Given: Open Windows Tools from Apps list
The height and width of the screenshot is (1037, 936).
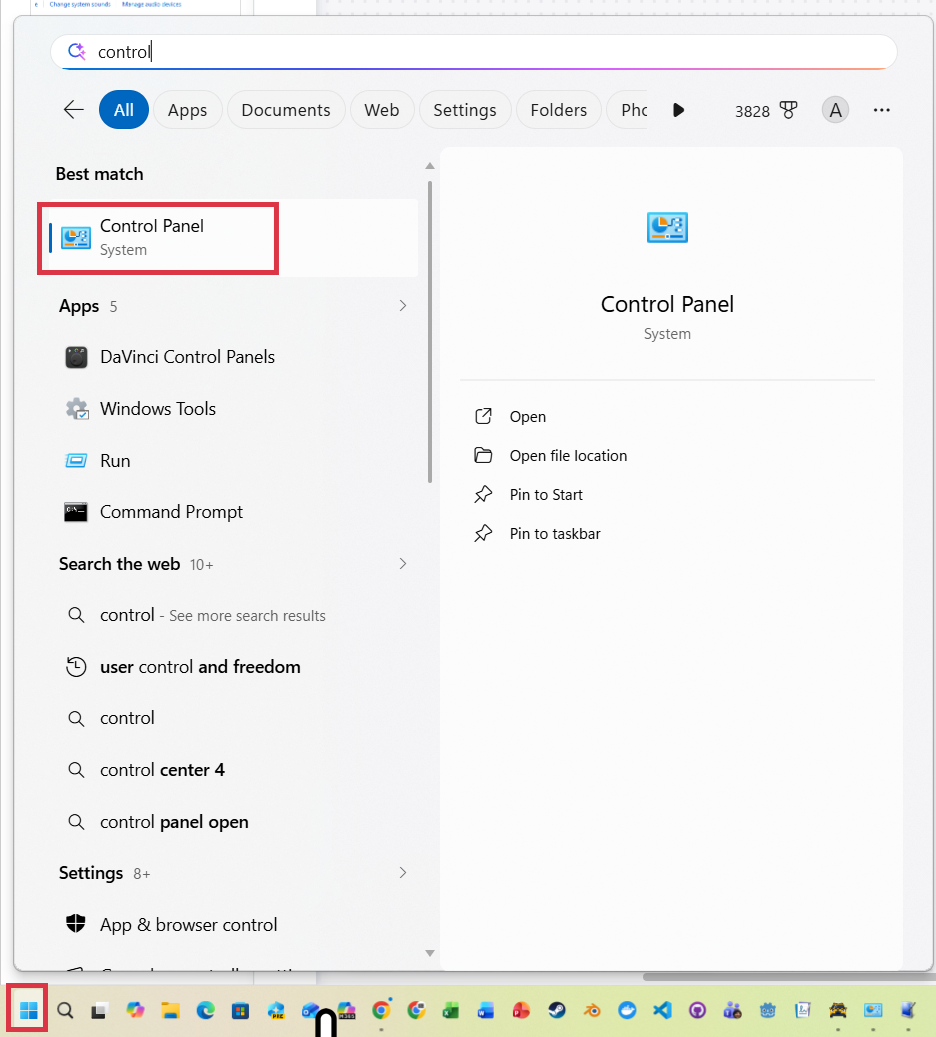Looking at the screenshot, I should [x=157, y=409].
